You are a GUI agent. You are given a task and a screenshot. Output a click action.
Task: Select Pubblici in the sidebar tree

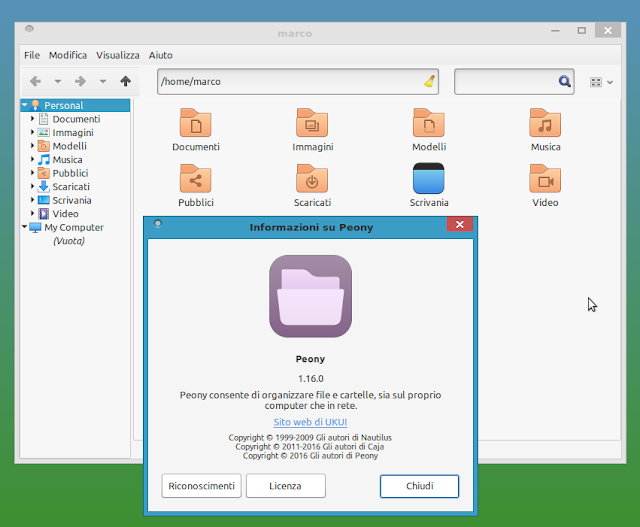click(x=70, y=173)
